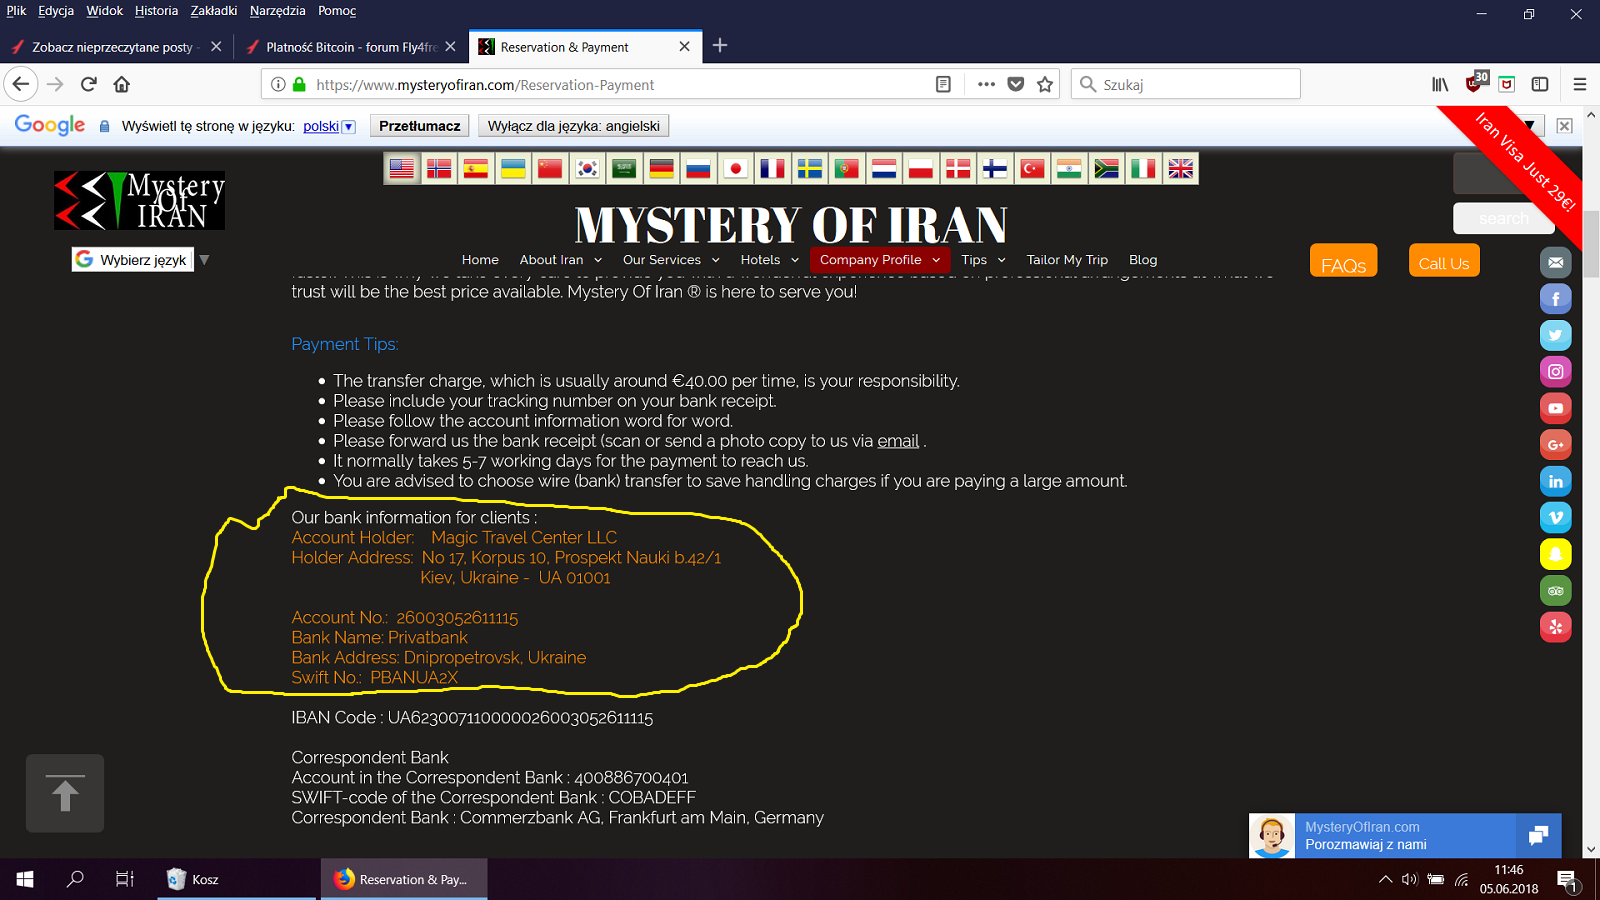Open a new browser tab
Screen dimensions: 1600x900
(720, 45)
